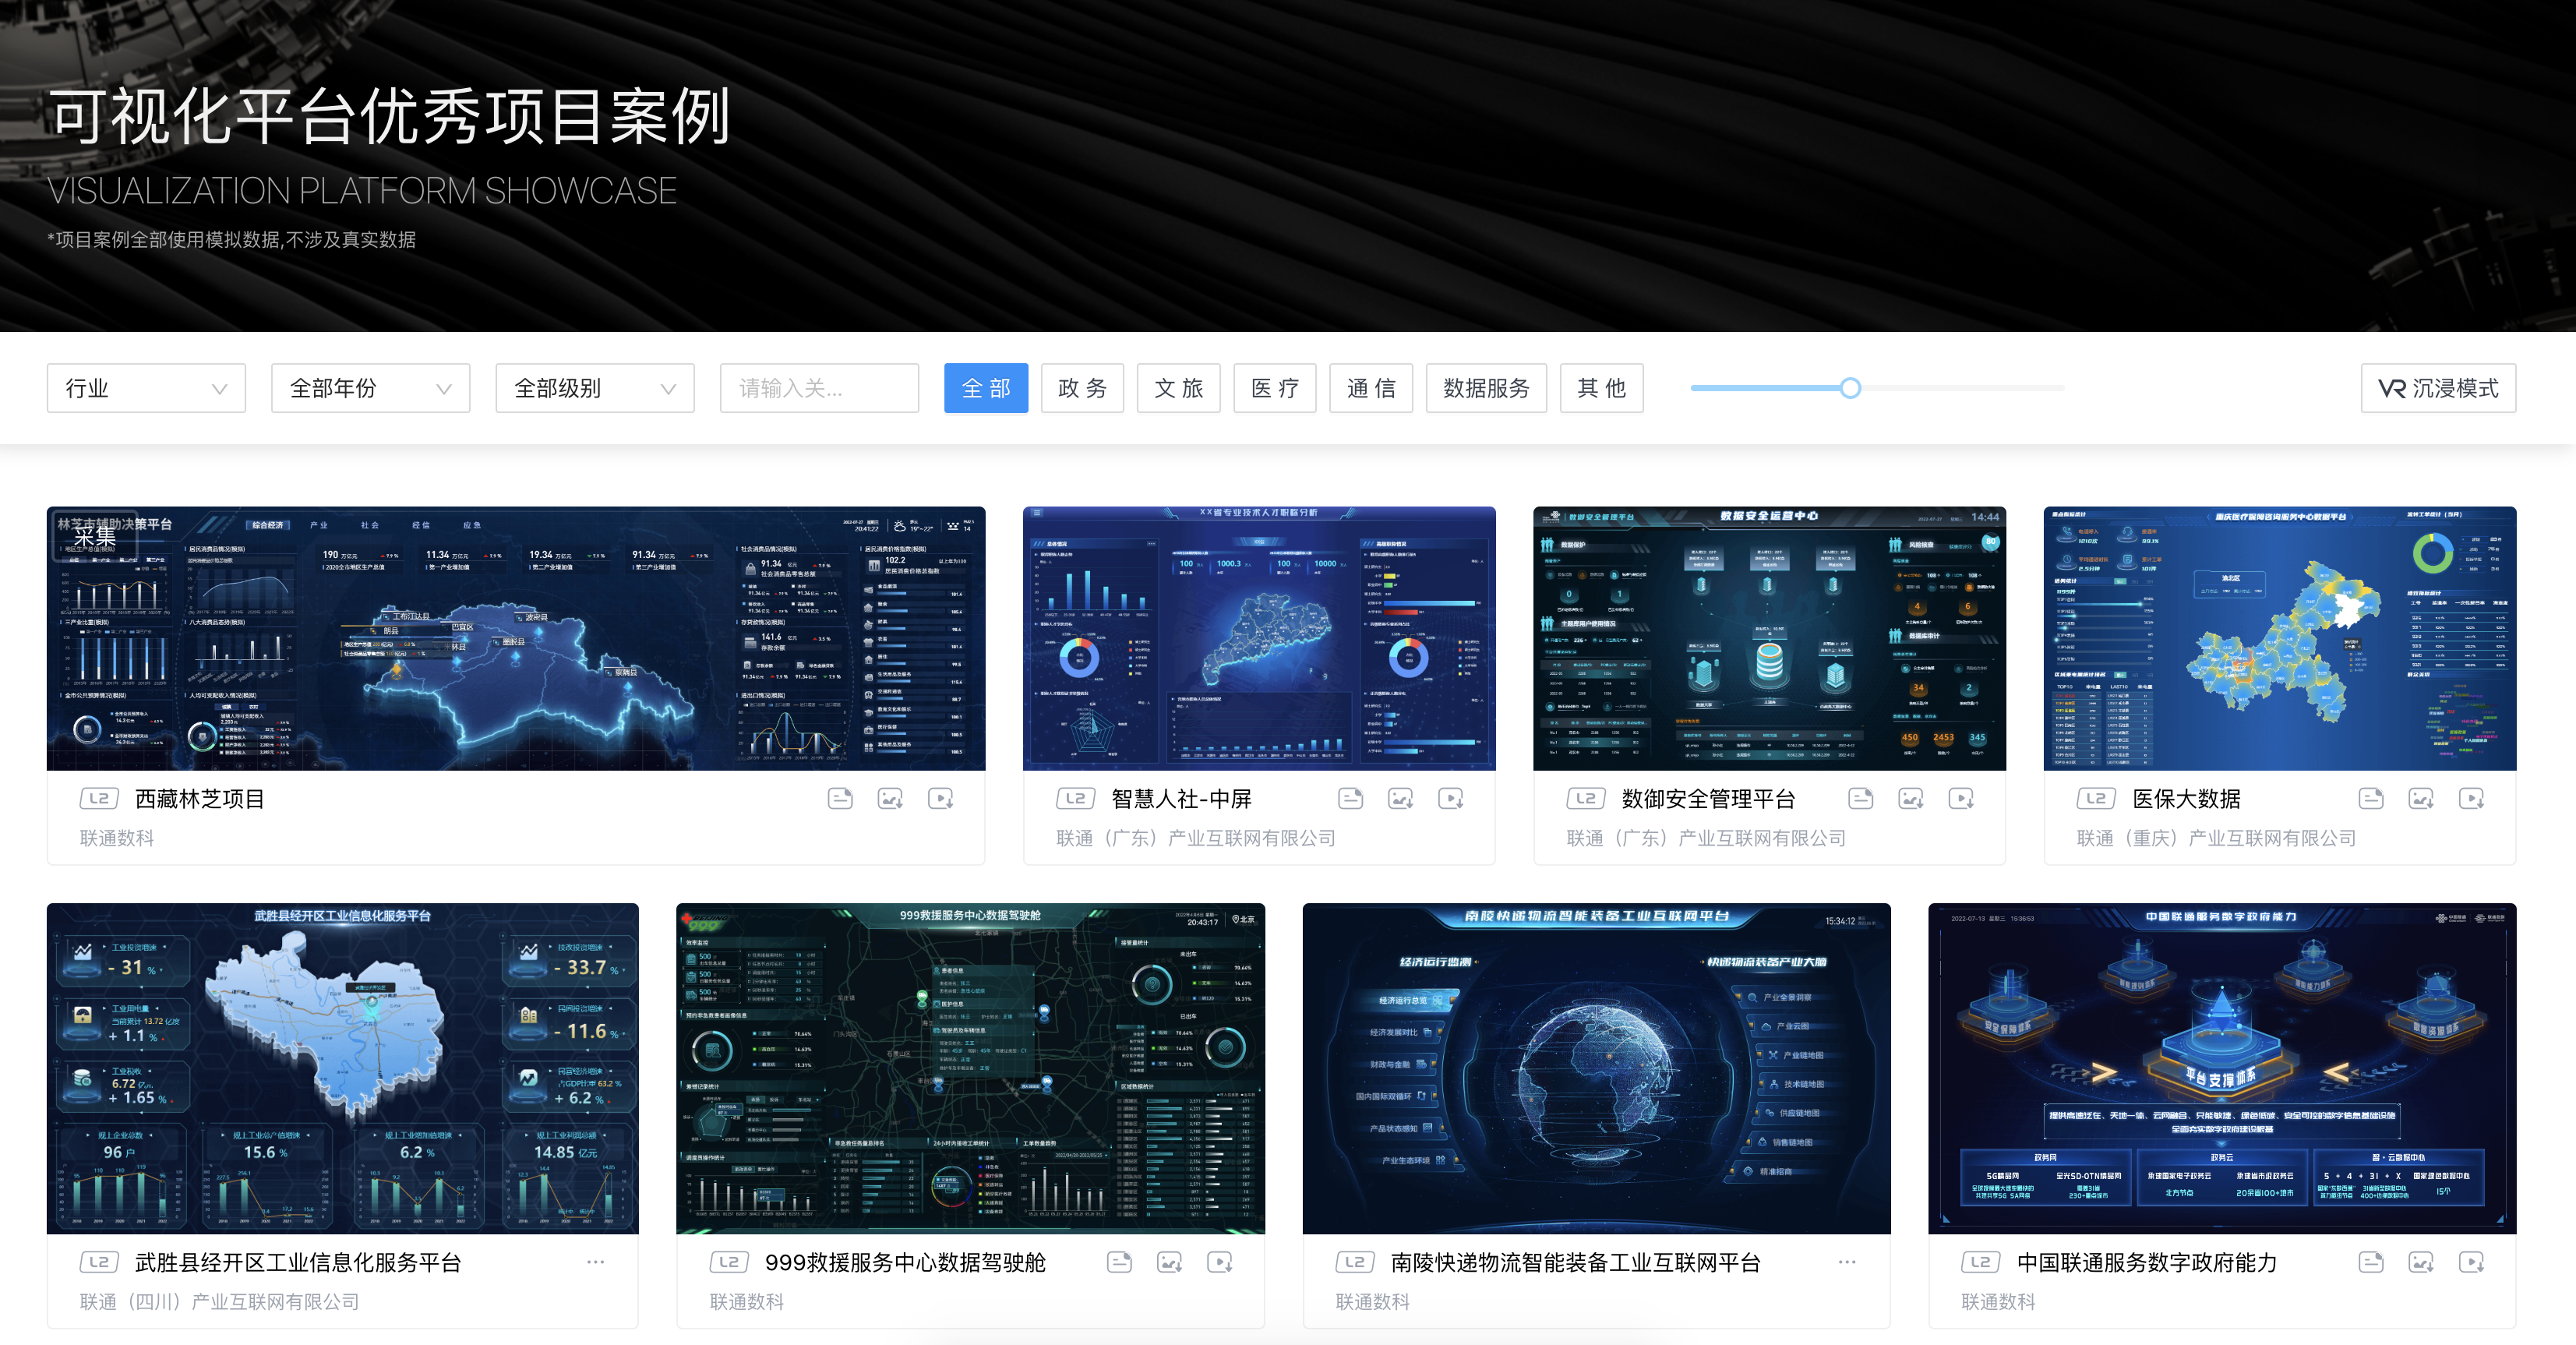Image resolution: width=2576 pixels, height=1345 pixels.
Task: Open more options for 武胜县经开区 card
Action: point(595,1262)
